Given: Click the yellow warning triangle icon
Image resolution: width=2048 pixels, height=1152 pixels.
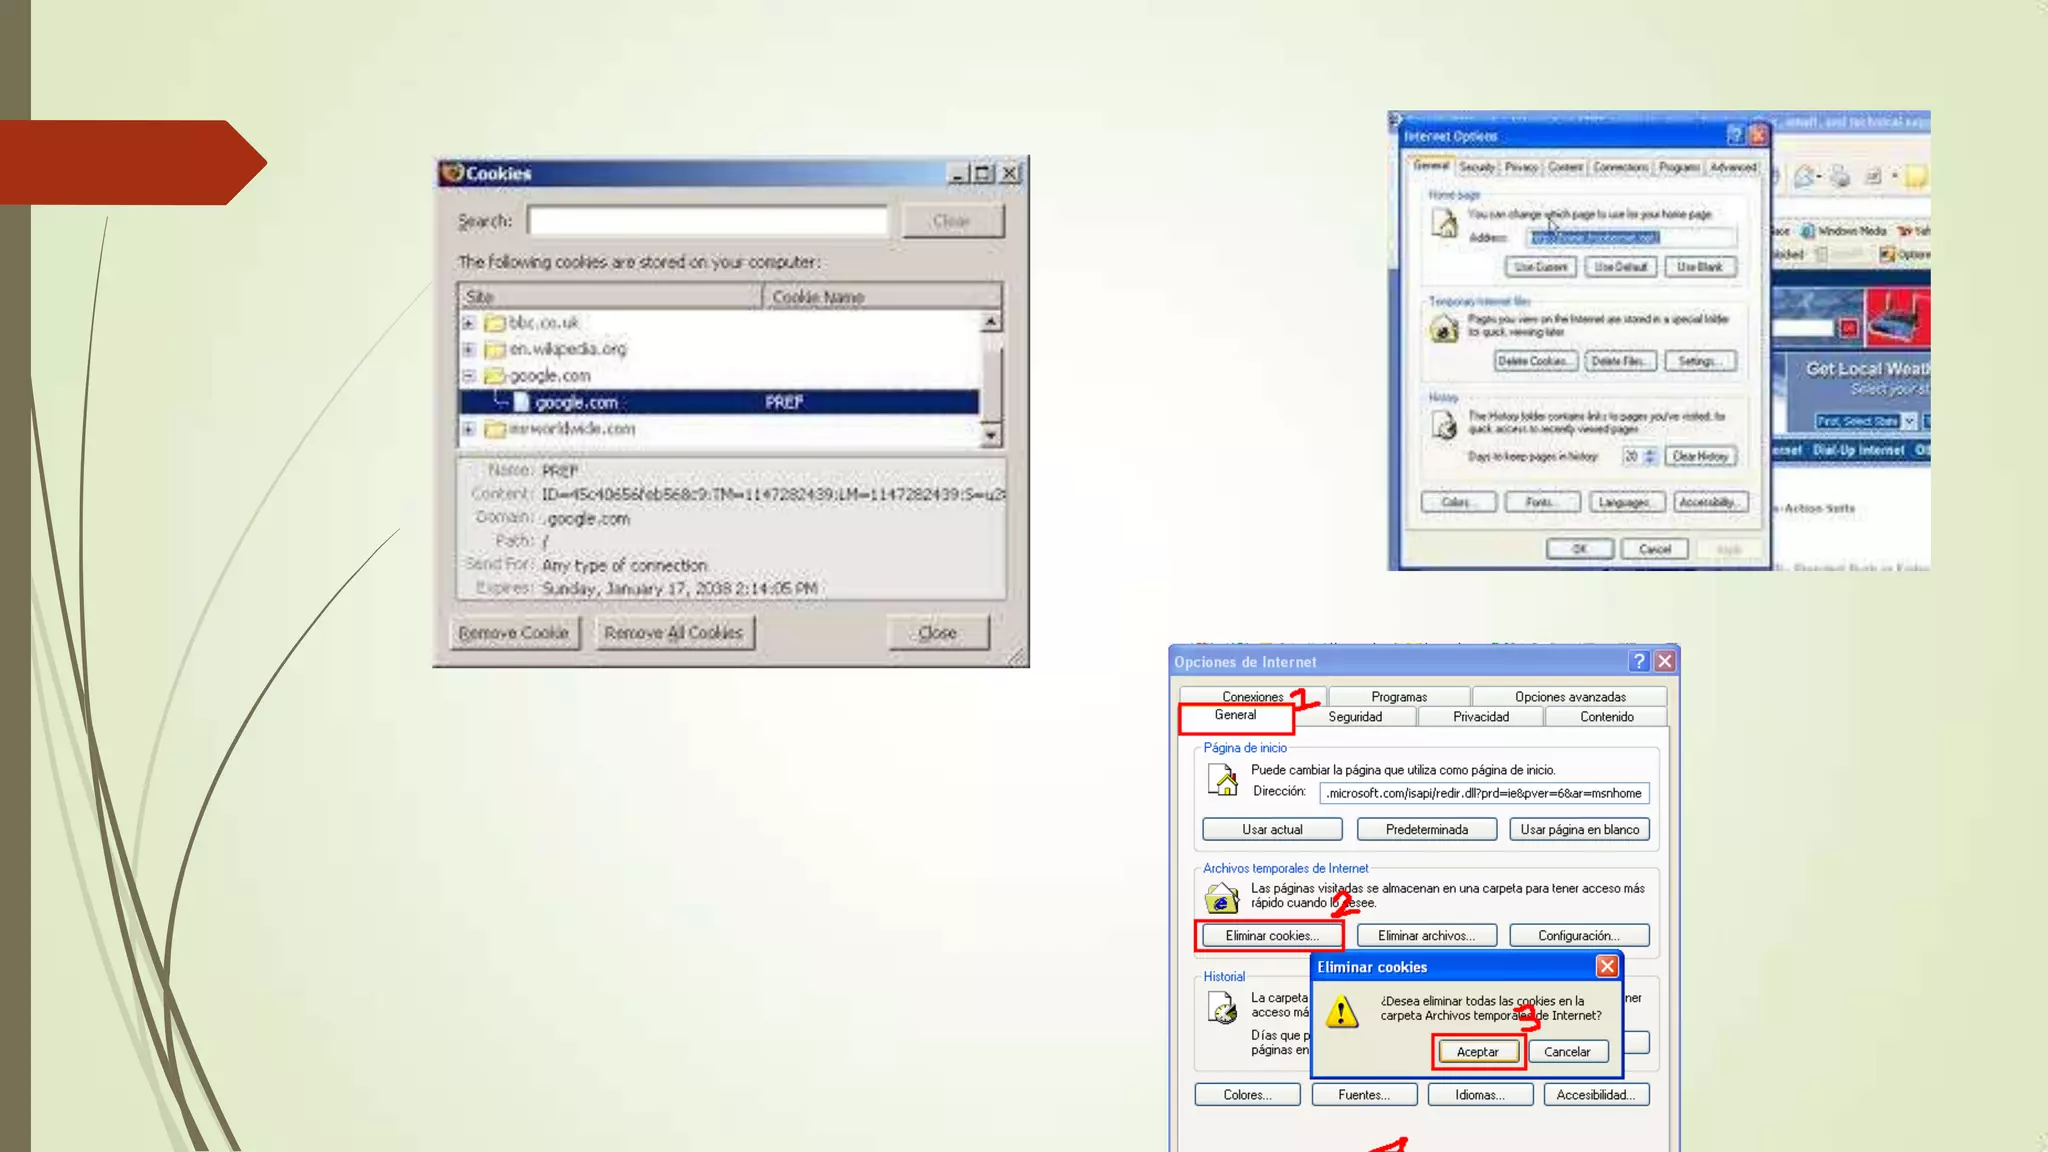Looking at the screenshot, I should [x=1342, y=1011].
